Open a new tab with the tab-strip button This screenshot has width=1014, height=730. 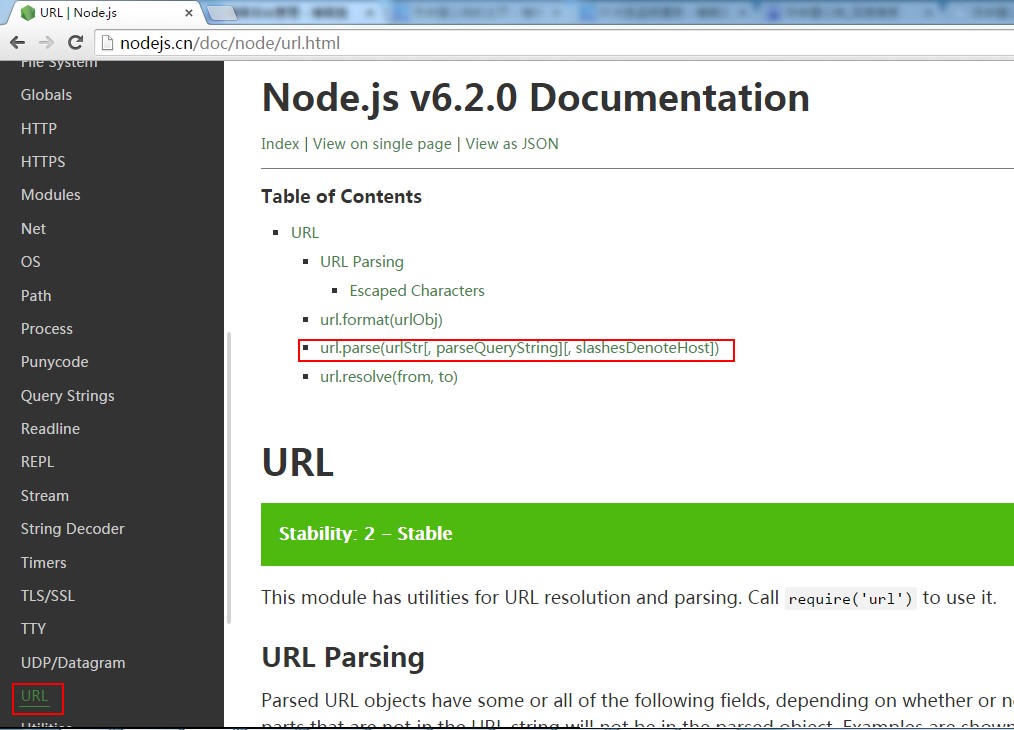click(222, 13)
